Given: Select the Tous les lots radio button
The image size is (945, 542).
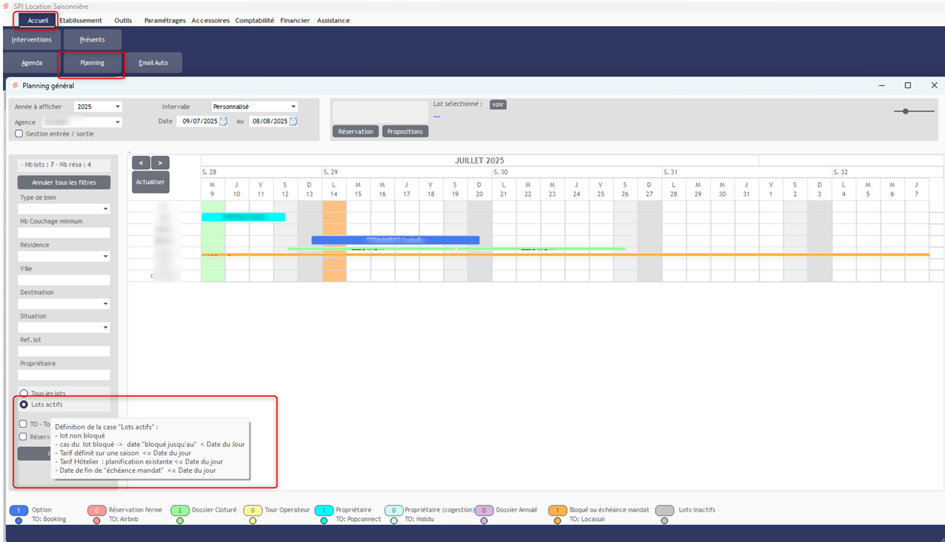Looking at the screenshot, I should click(x=24, y=393).
